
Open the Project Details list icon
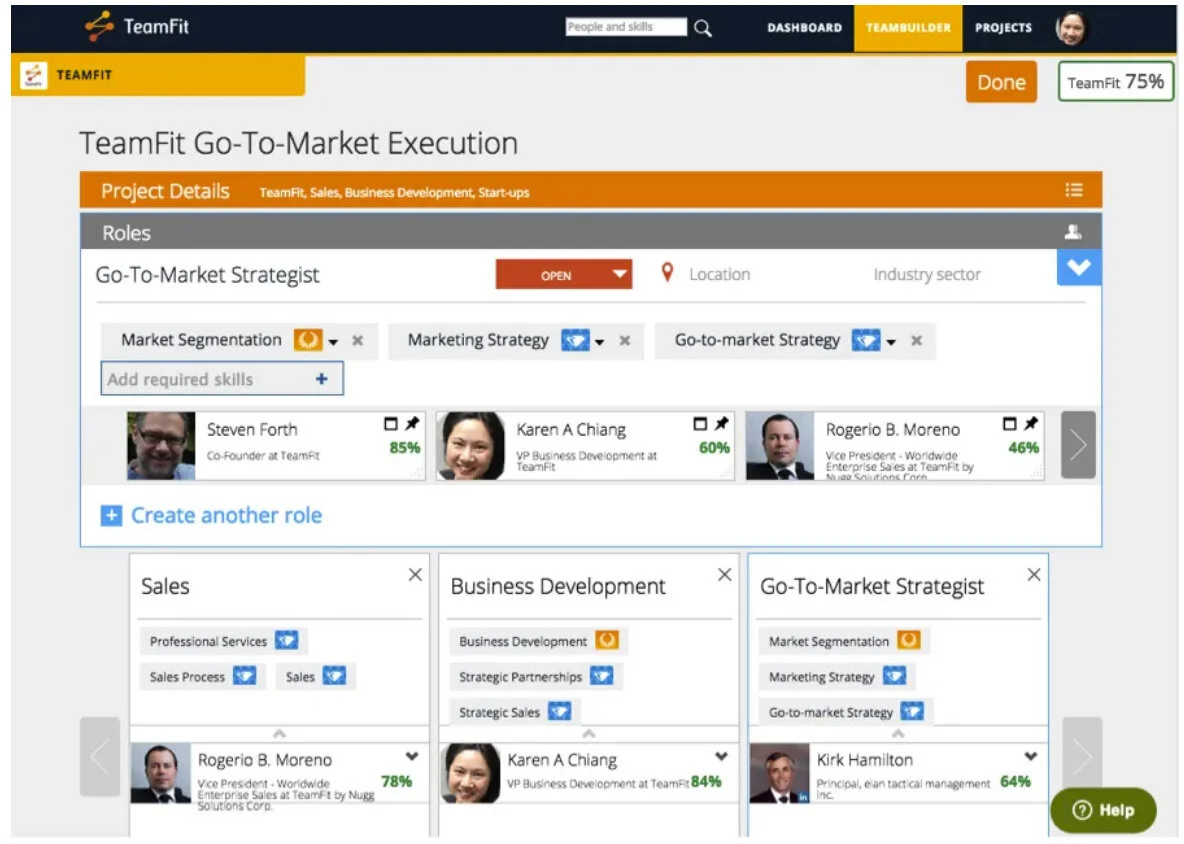(x=1074, y=190)
